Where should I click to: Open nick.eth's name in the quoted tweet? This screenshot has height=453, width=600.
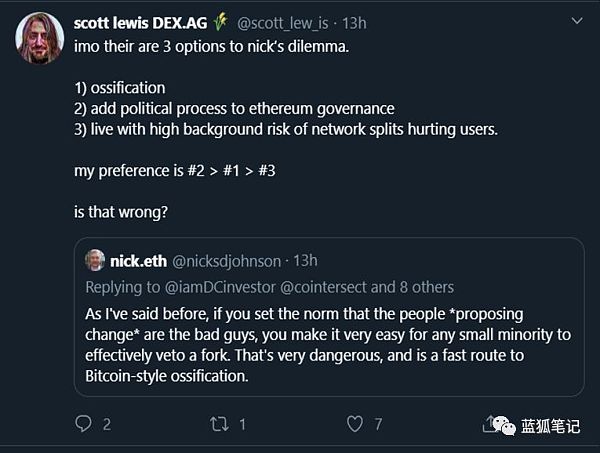[140, 260]
